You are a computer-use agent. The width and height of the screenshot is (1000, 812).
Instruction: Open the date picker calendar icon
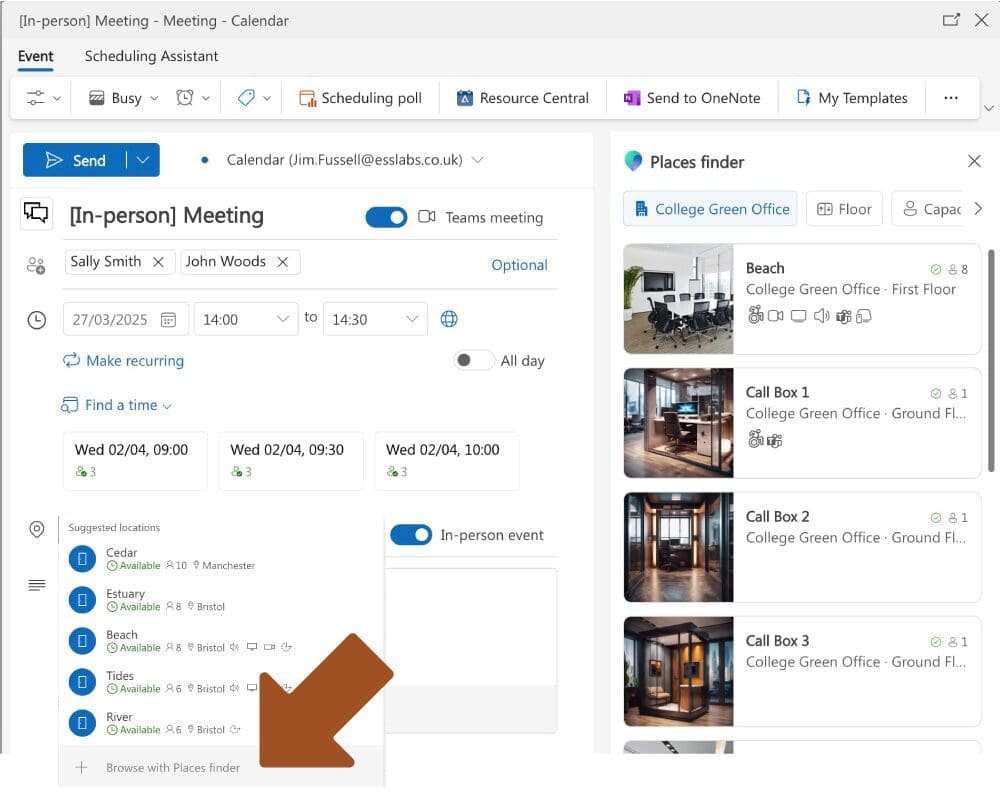click(x=168, y=320)
